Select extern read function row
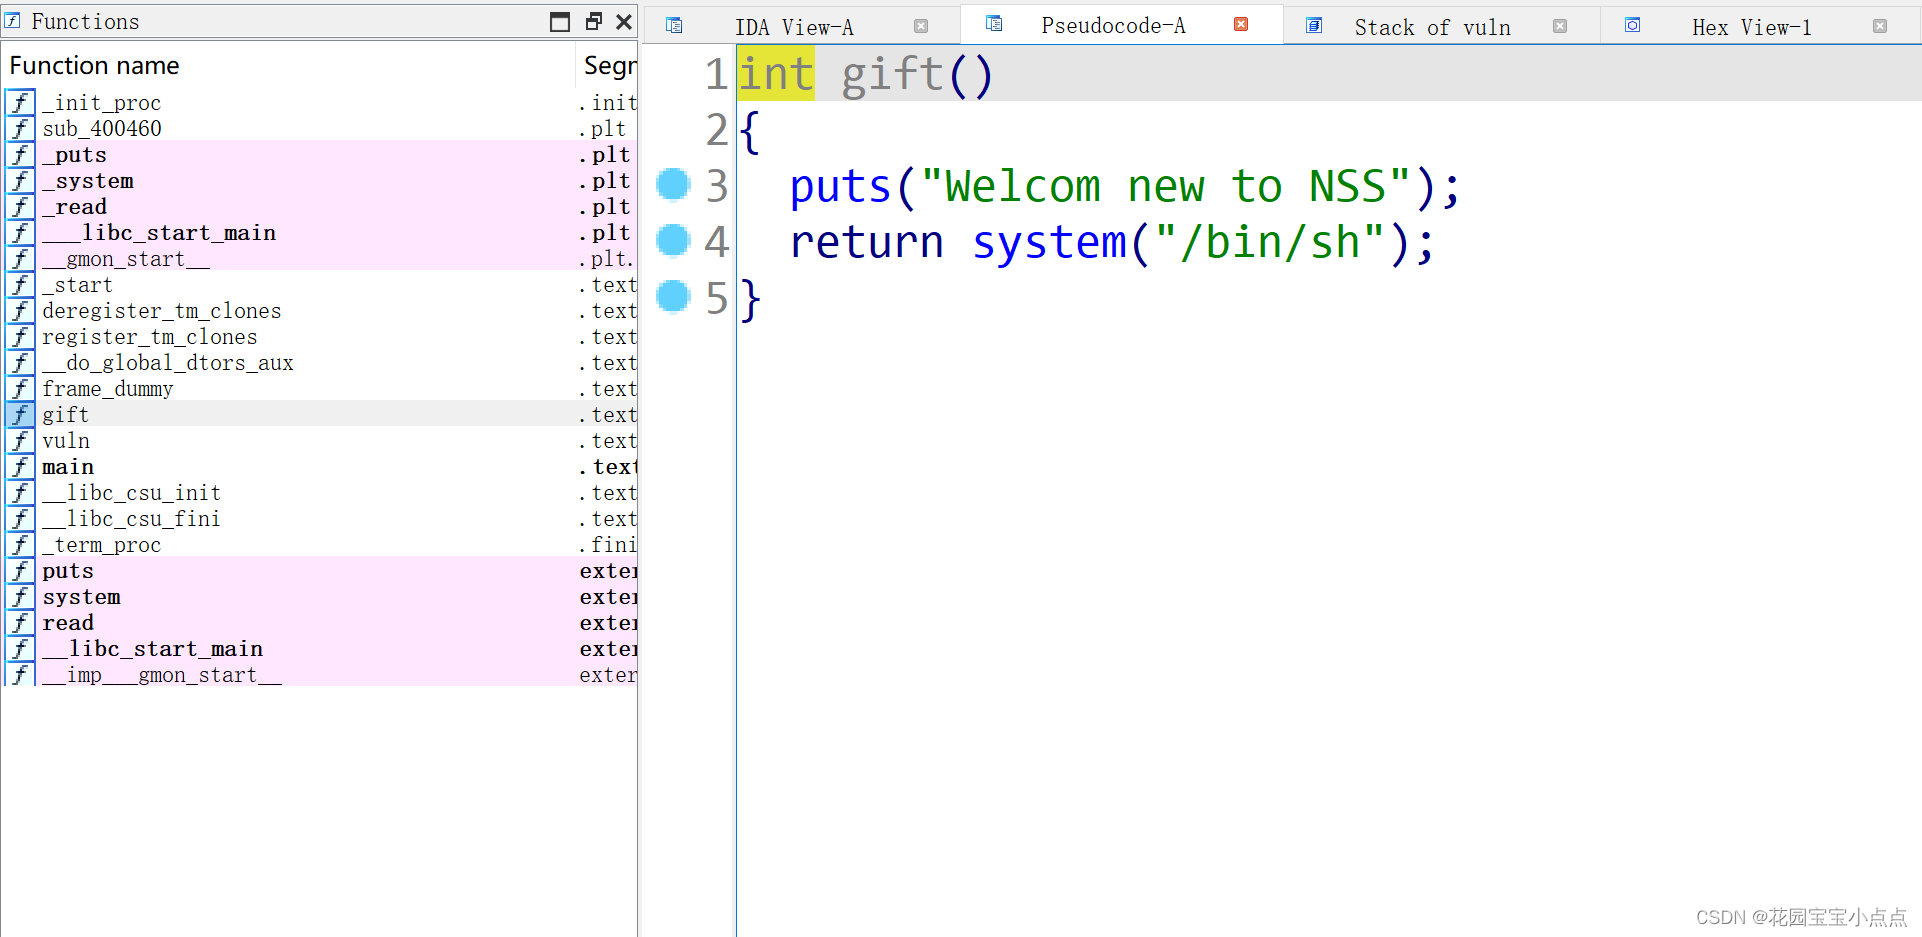Image resolution: width=1922 pixels, height=937 pixels. click(x=319, y=623)
